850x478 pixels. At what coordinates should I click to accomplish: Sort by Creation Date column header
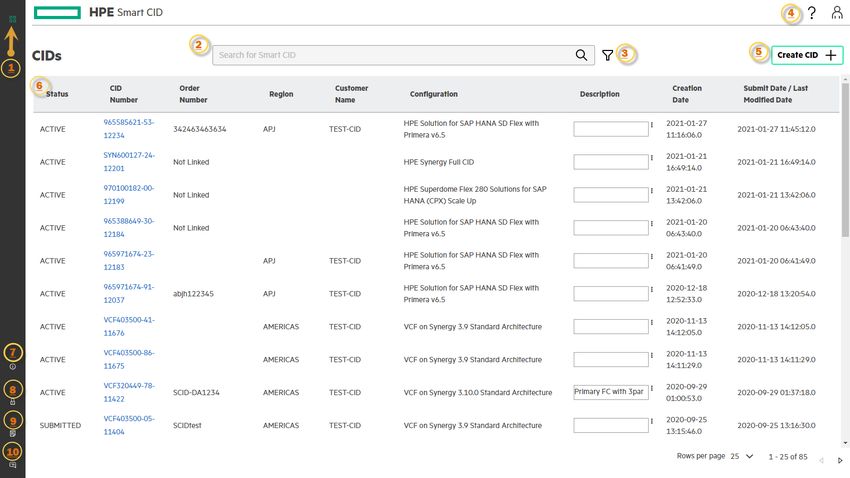[687, 94]
